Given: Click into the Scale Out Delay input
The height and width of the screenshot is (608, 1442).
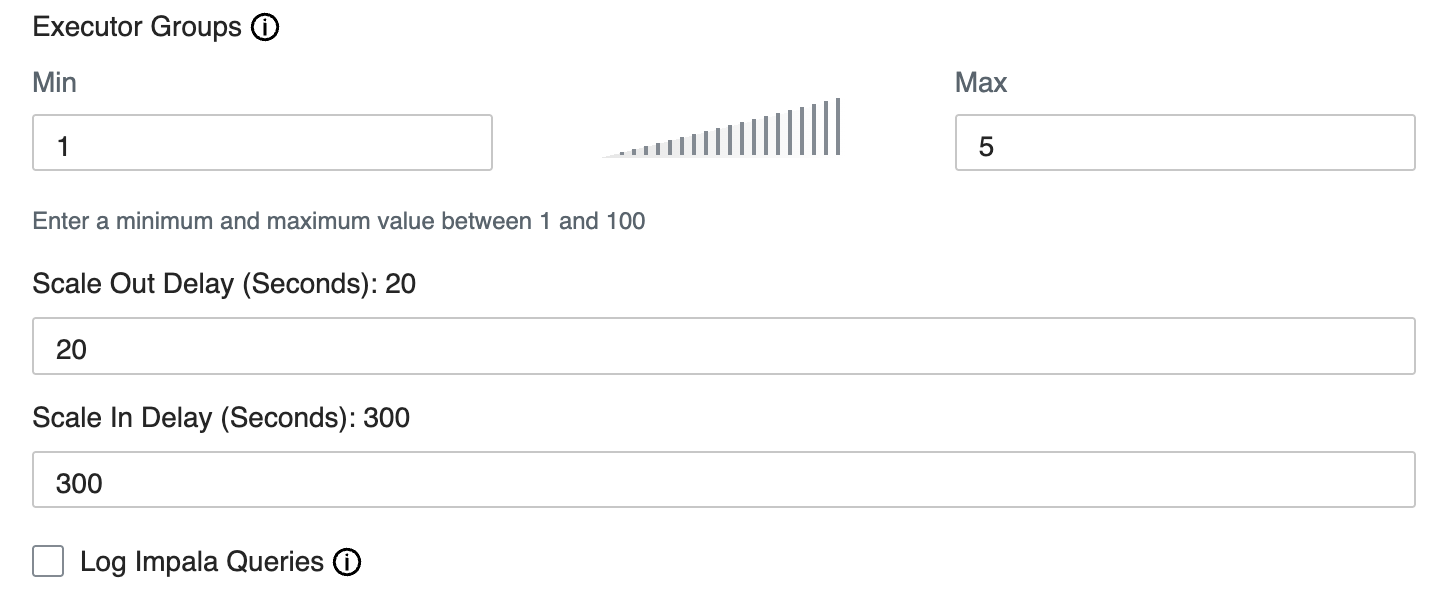Looking at the screenshot, I should pos(723,347).
